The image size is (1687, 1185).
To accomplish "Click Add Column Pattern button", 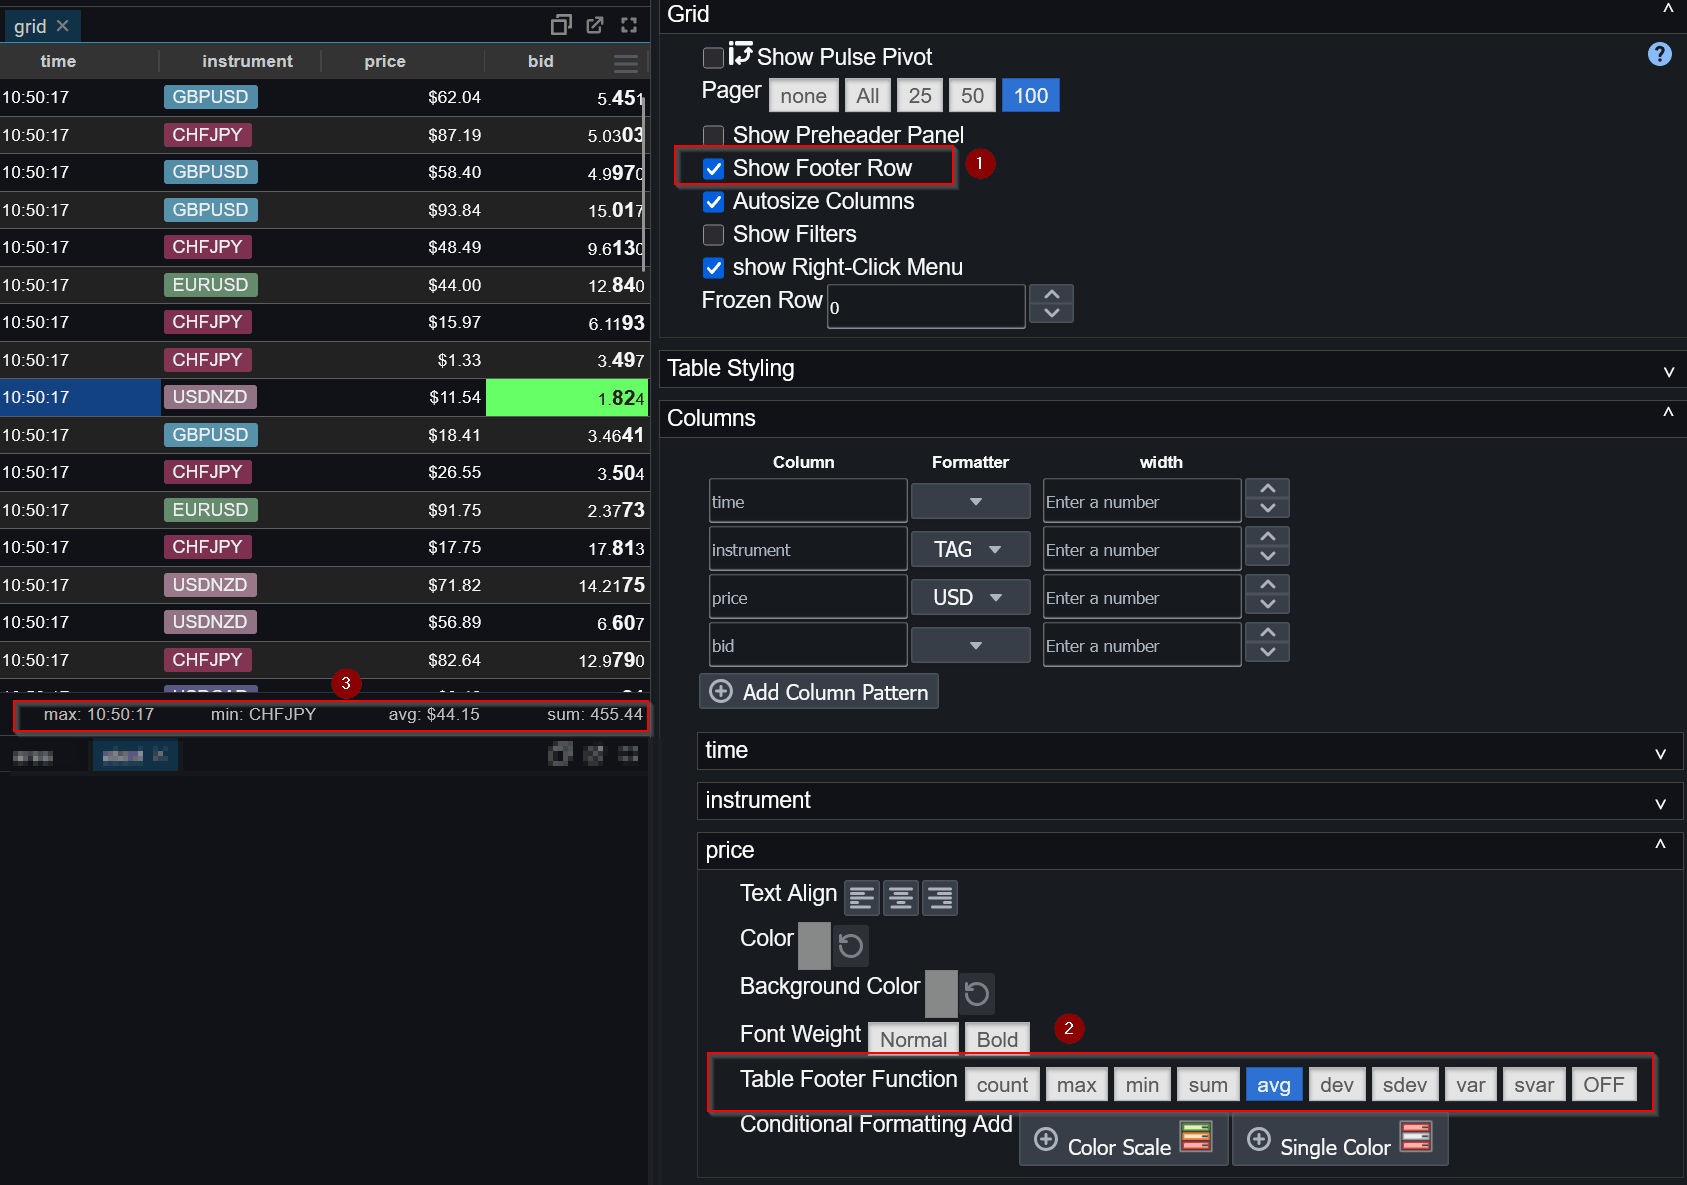I will click(819, 692).
